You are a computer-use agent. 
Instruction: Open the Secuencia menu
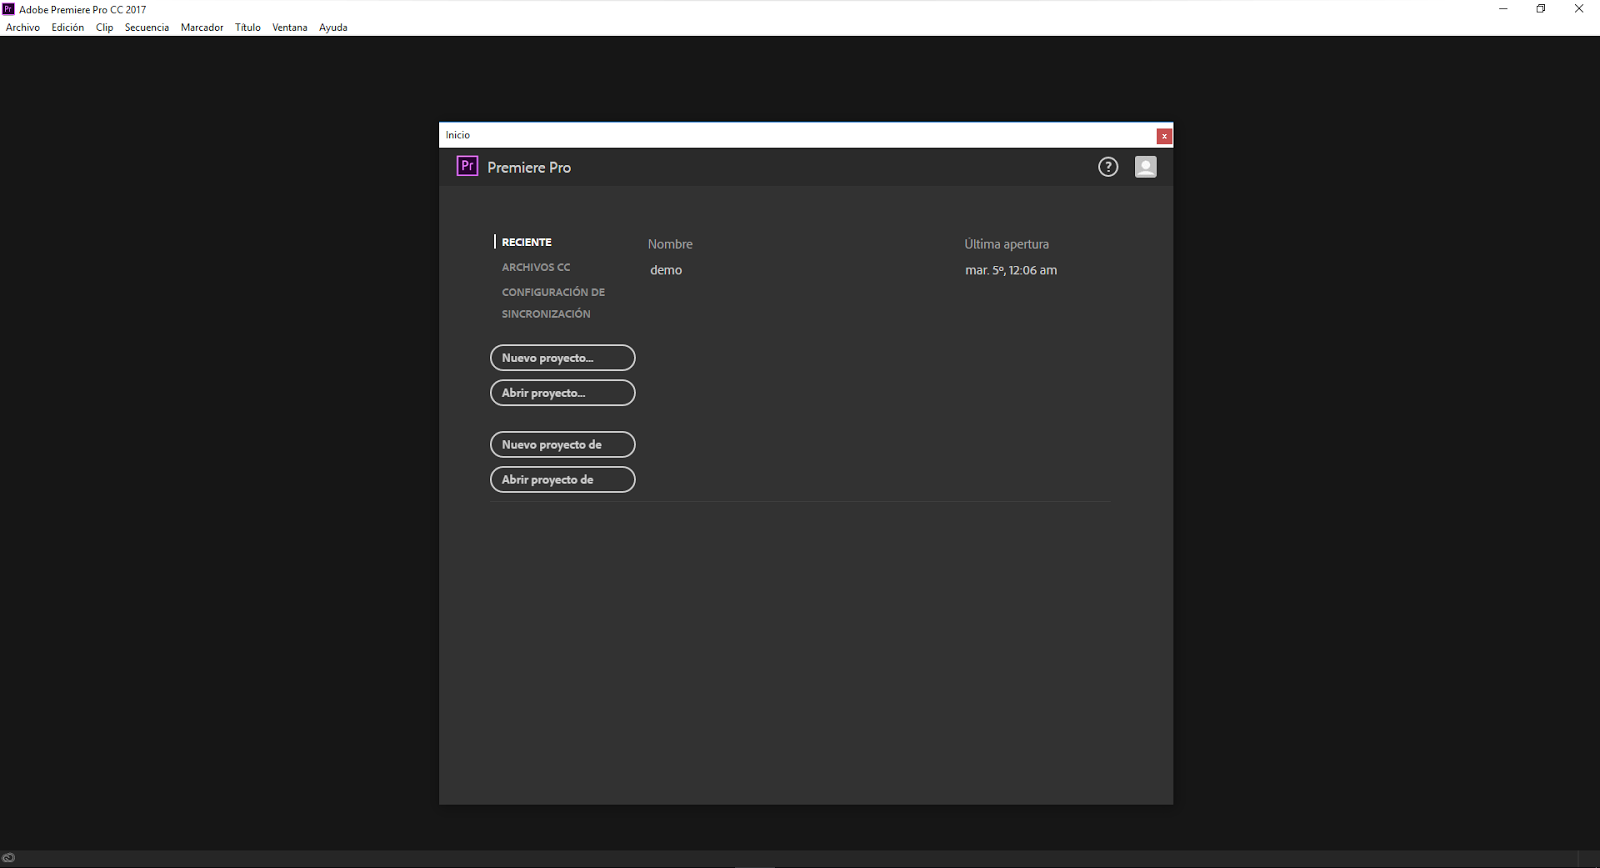147,27
